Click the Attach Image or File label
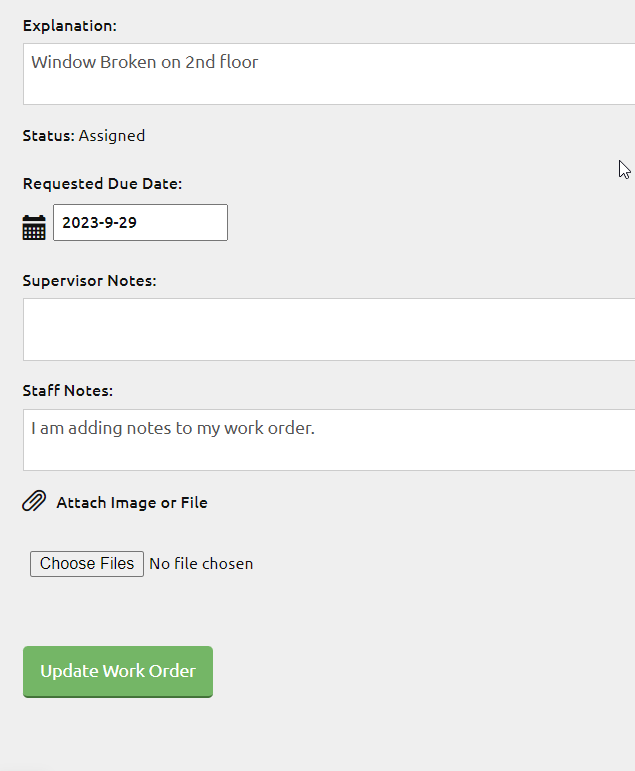The image size is (635, 771). point(132,503)
